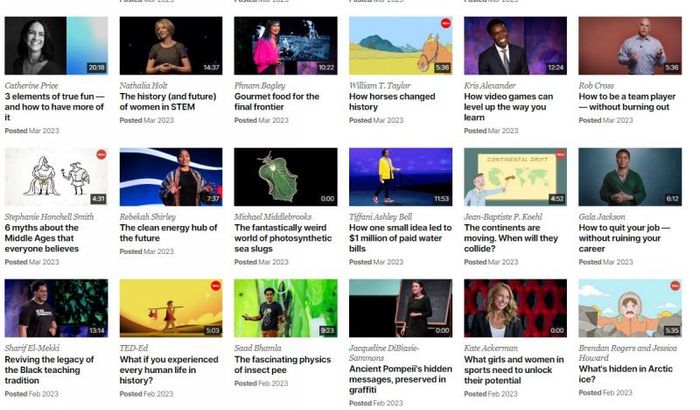Click the TED-Ed badge on Arctic ice thumbnail
The image size is (700, 410).
[675, 286]
